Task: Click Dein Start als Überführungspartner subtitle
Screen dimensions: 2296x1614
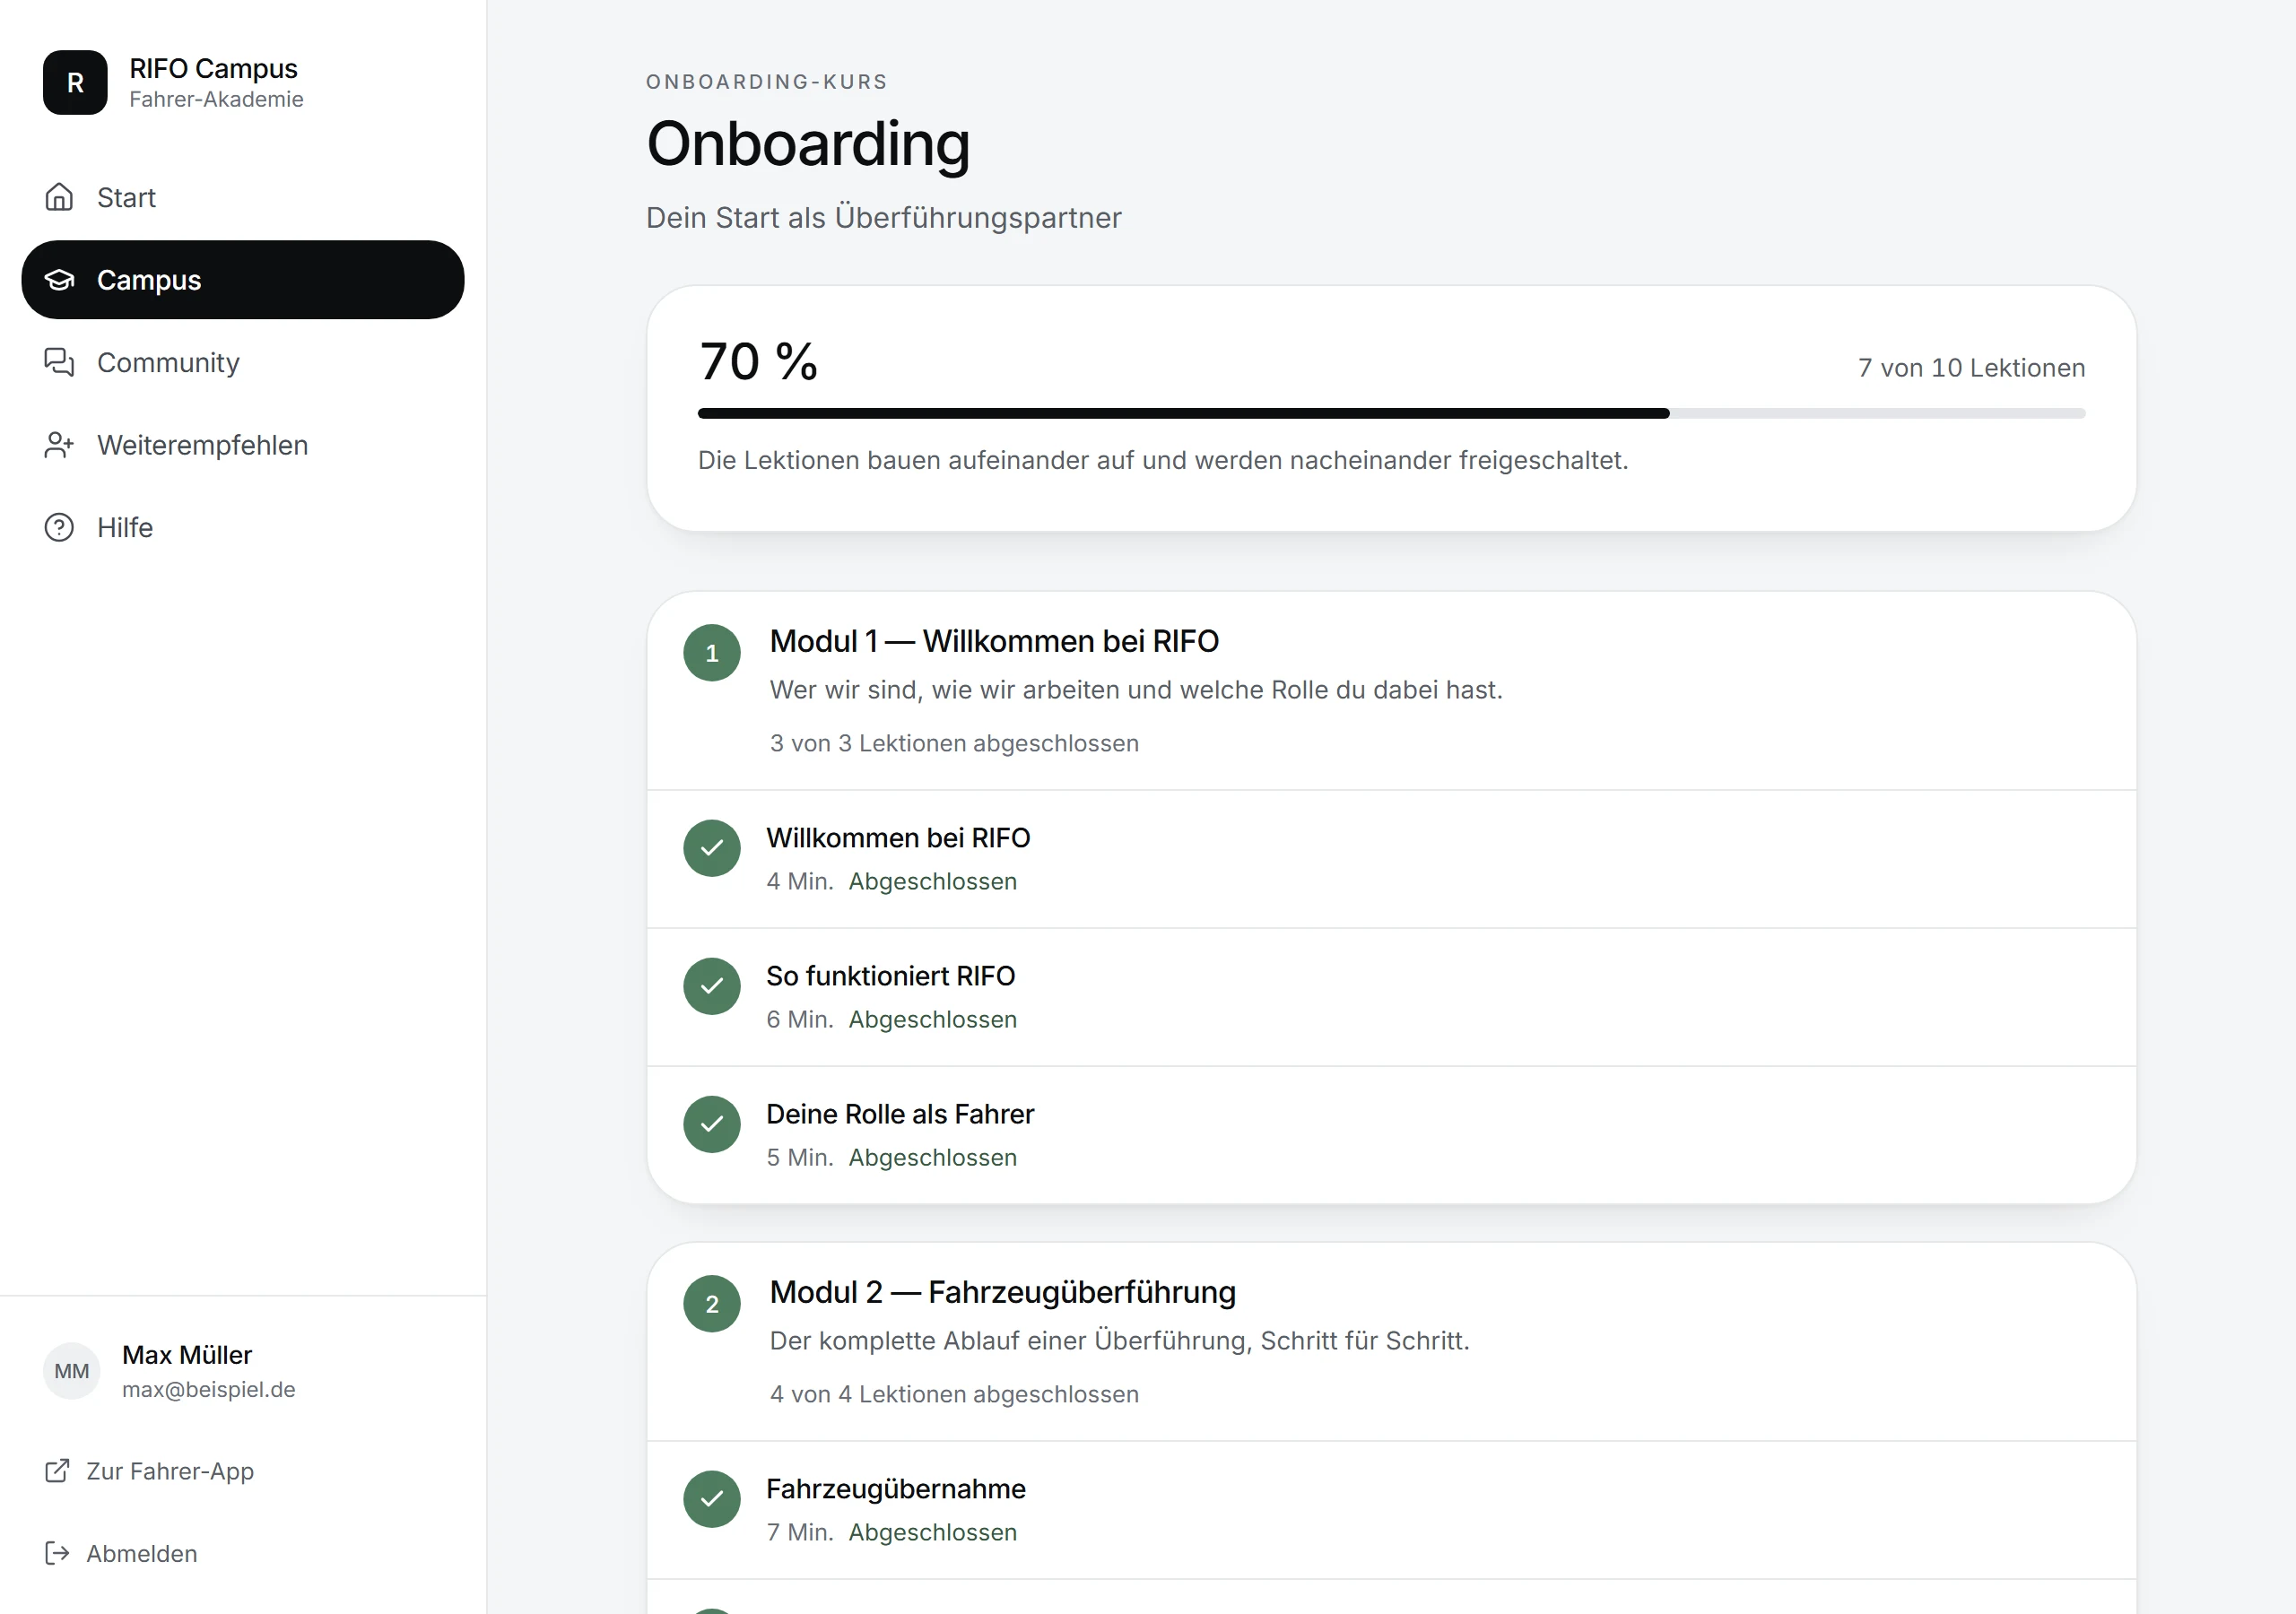Action: point(884,217)
